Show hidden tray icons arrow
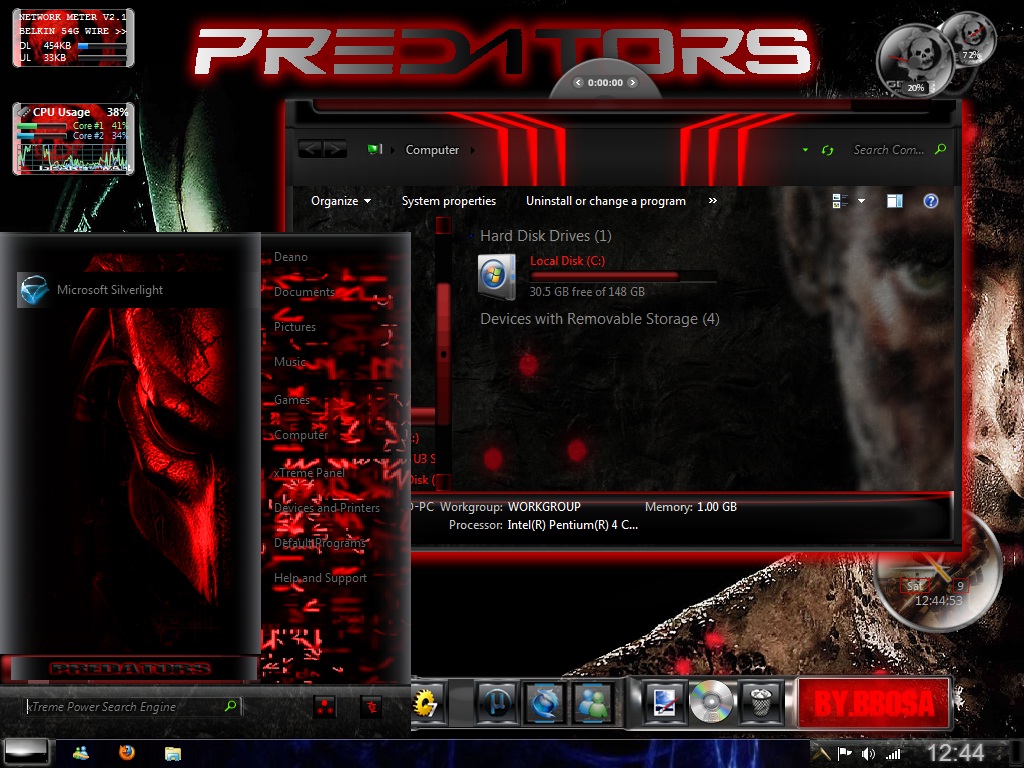Viewport: 1024px width, 768px height. tap(822, 754)
